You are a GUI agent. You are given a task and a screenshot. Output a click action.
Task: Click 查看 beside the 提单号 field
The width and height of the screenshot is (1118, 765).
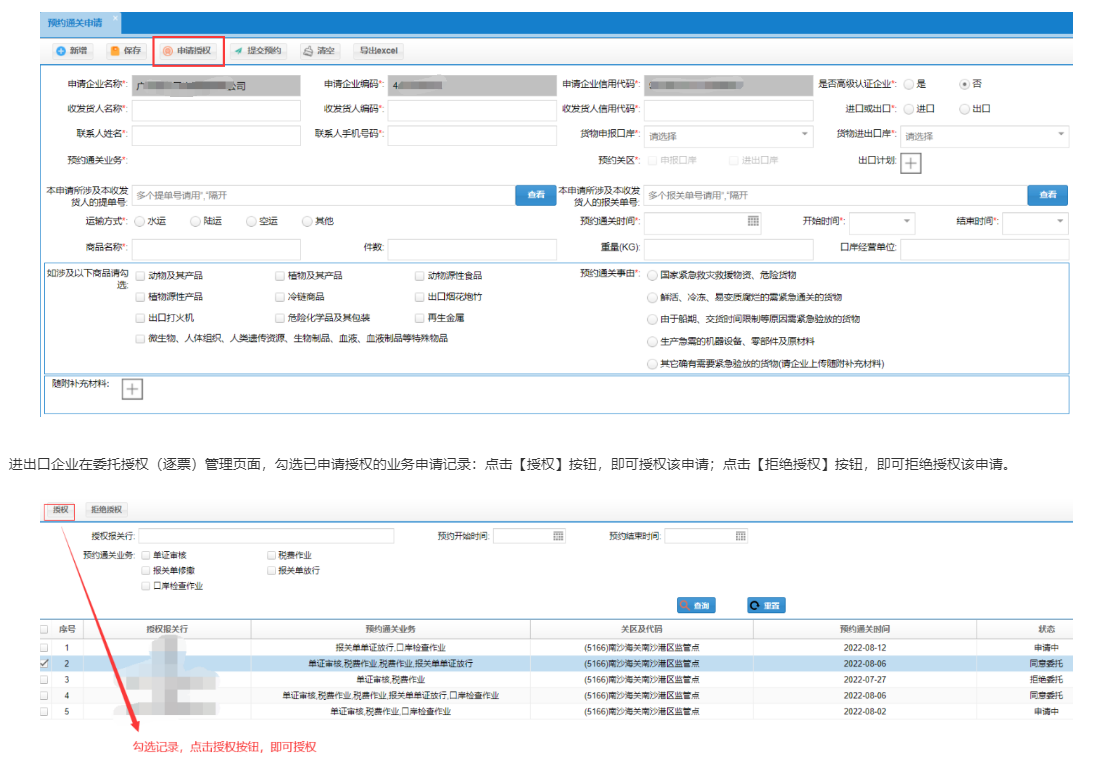pos(535,195)
